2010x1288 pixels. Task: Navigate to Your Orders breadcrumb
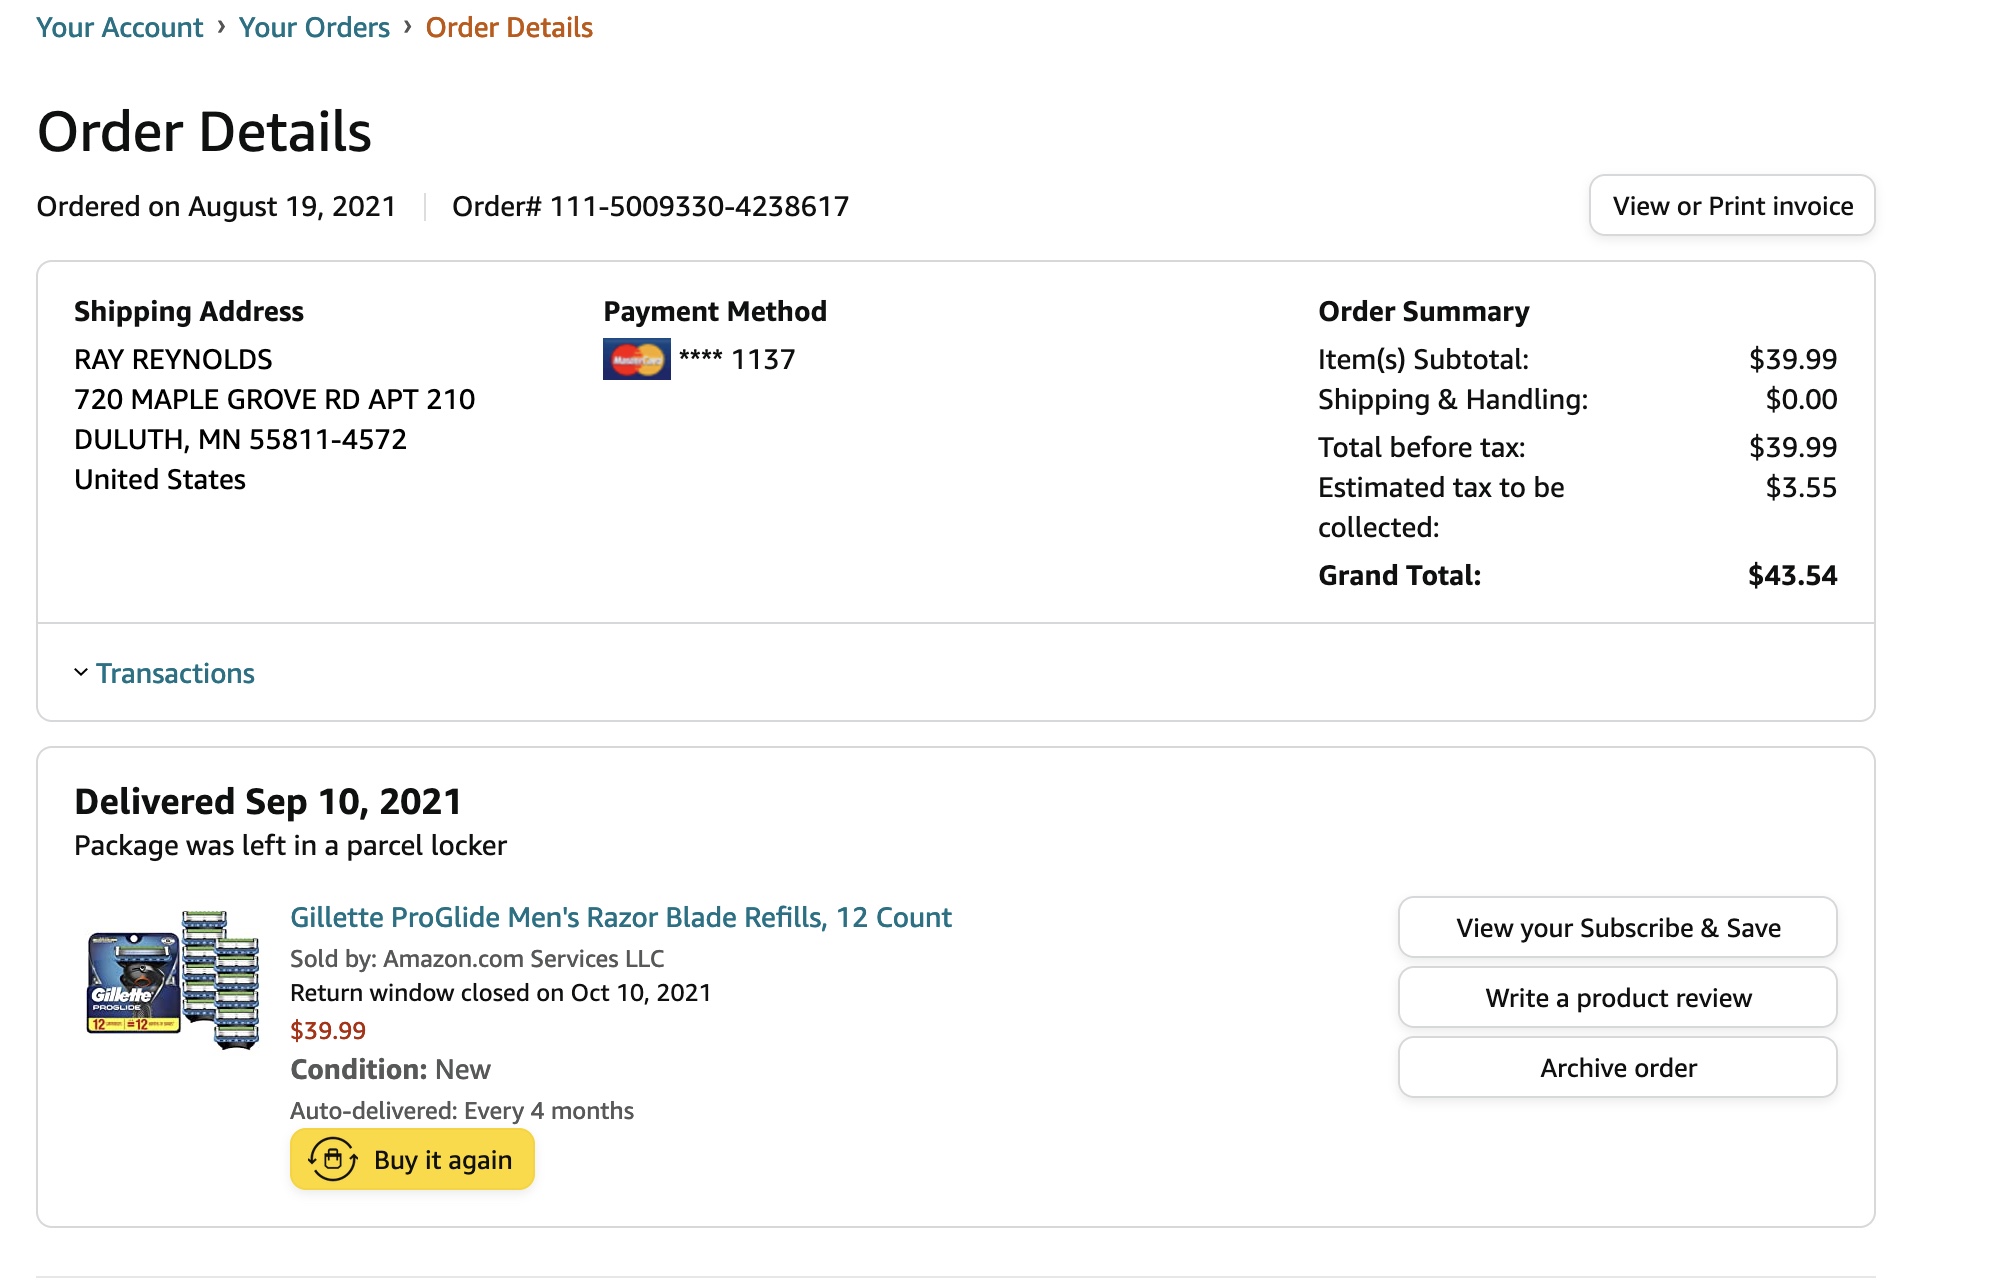pos(314,27)
